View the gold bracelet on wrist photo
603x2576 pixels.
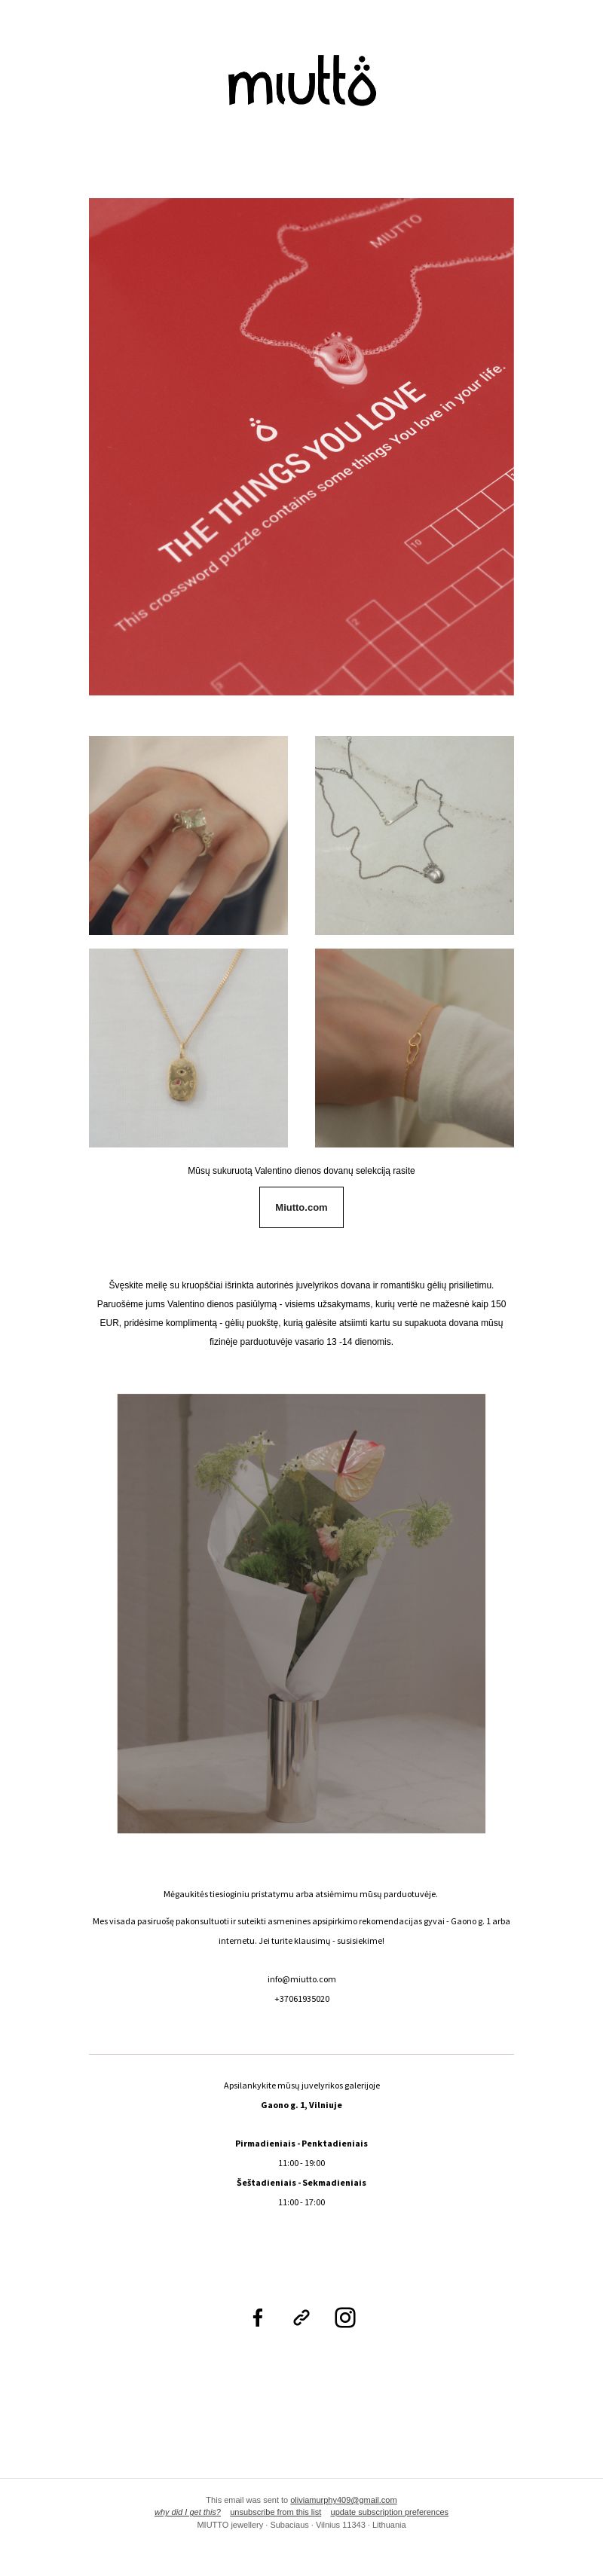click(414, 1047)
